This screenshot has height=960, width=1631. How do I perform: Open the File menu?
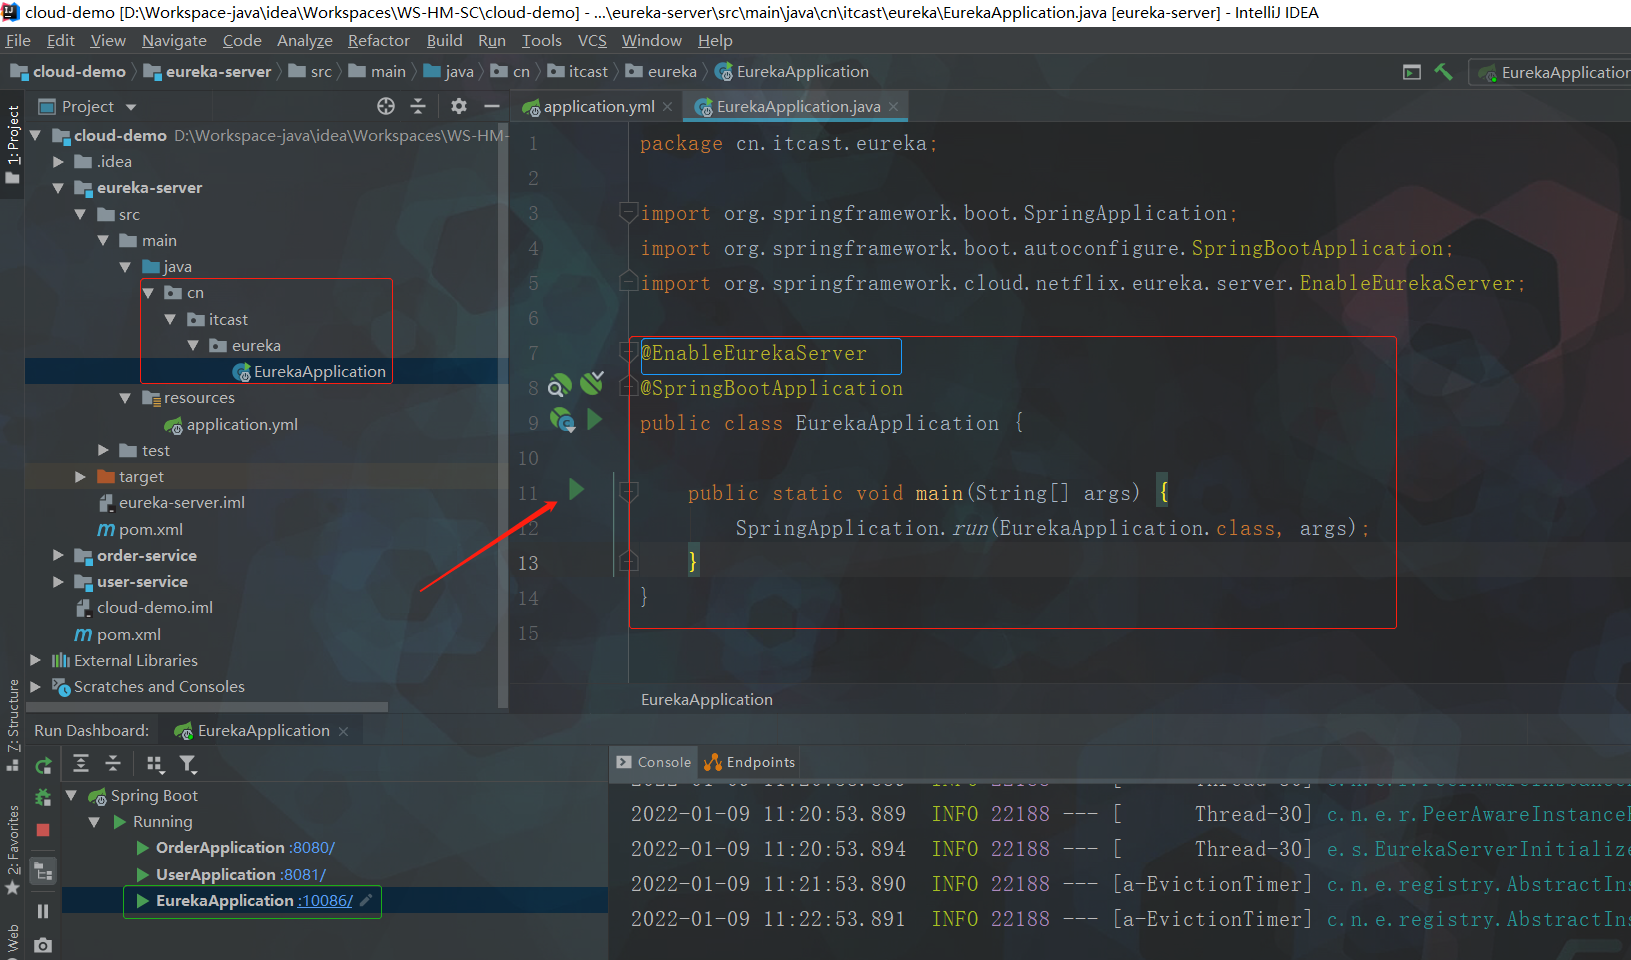[x=18, y=41]
